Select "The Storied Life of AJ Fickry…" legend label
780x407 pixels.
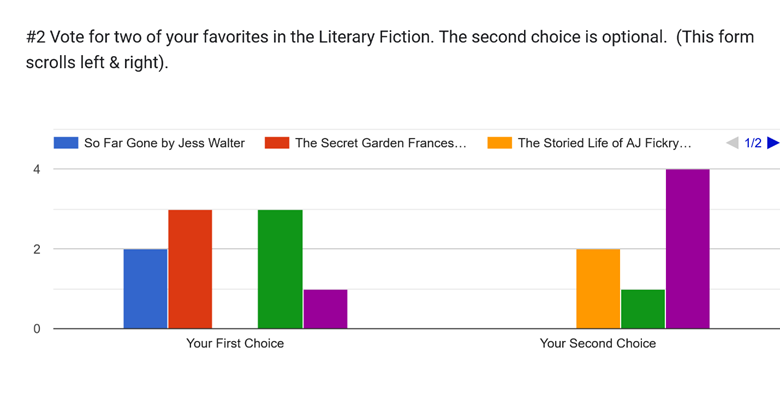(x=604, y=143)
